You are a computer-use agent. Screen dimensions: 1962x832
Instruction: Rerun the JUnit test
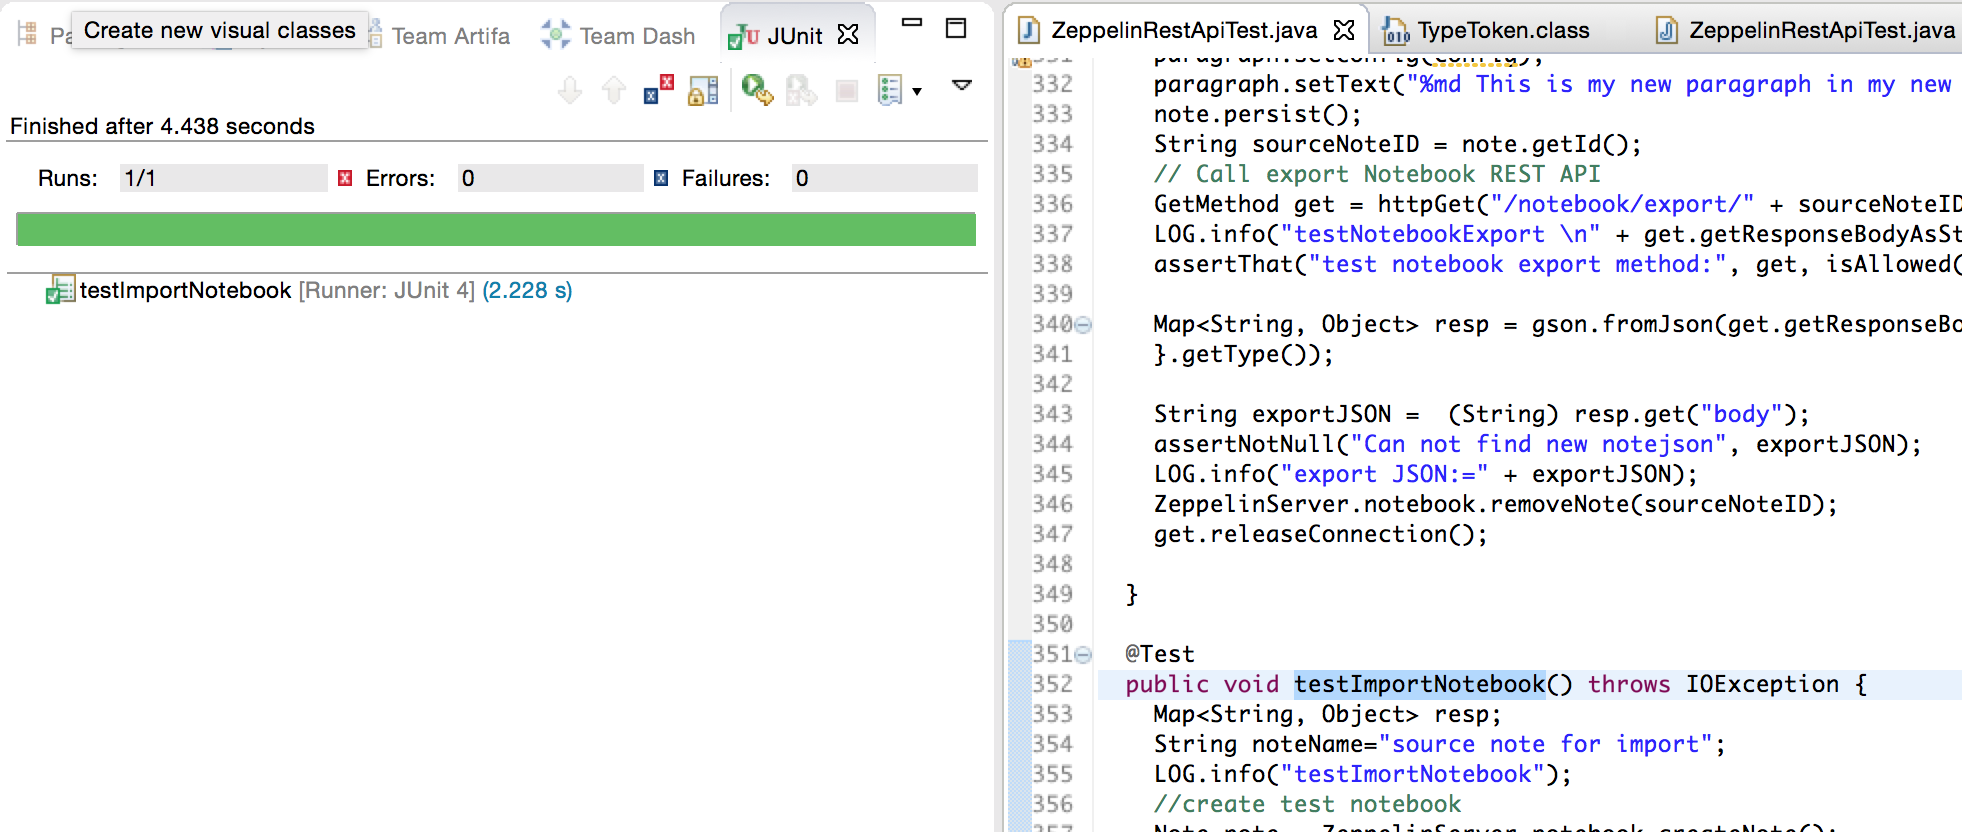tap(757, 91)
